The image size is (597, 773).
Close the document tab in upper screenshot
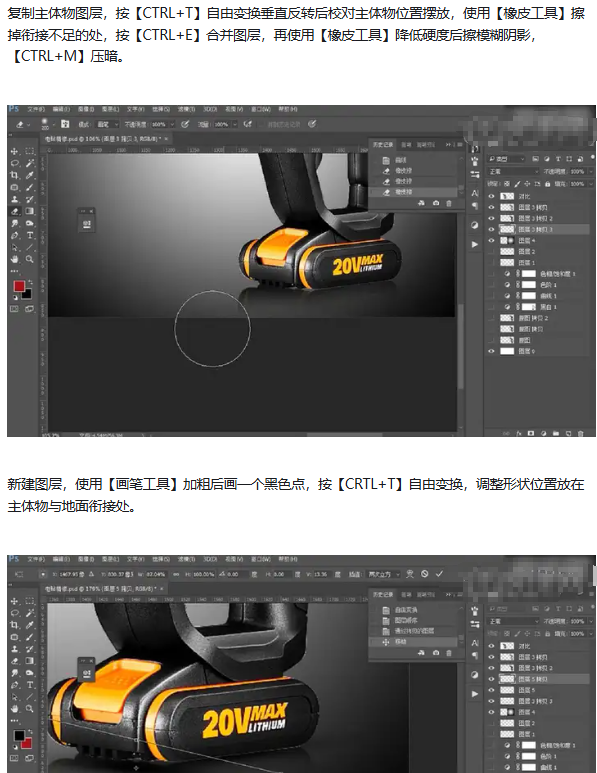click(x=166, y=139)
